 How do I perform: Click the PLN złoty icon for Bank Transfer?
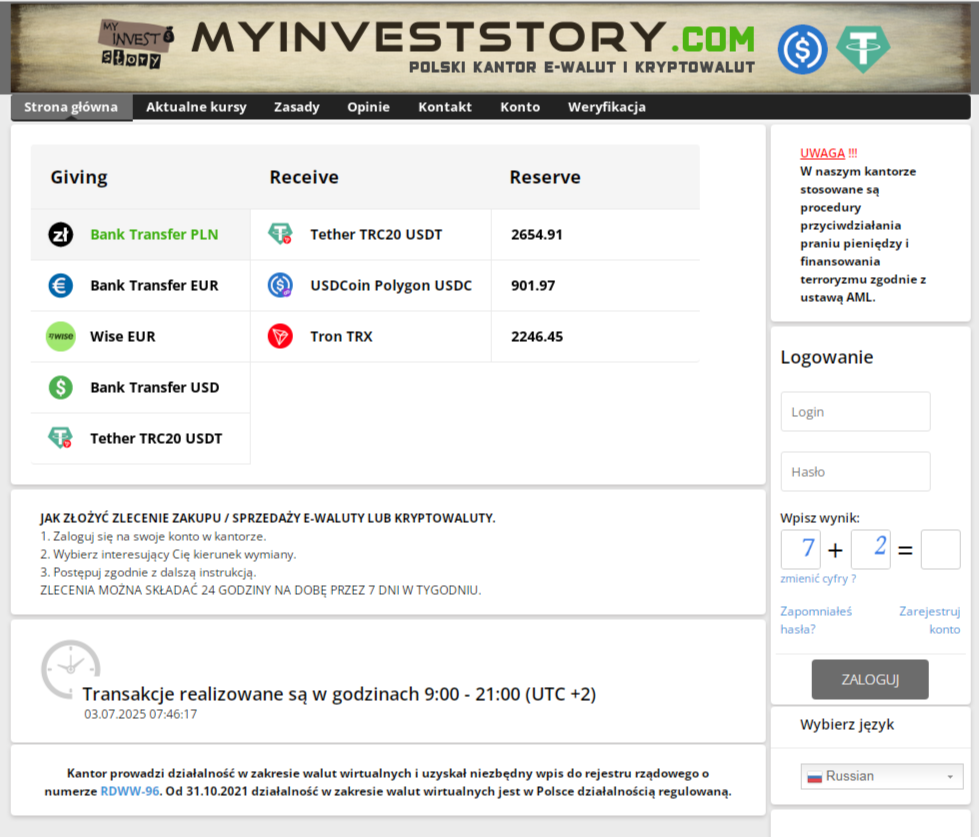(x=61, y=235)
